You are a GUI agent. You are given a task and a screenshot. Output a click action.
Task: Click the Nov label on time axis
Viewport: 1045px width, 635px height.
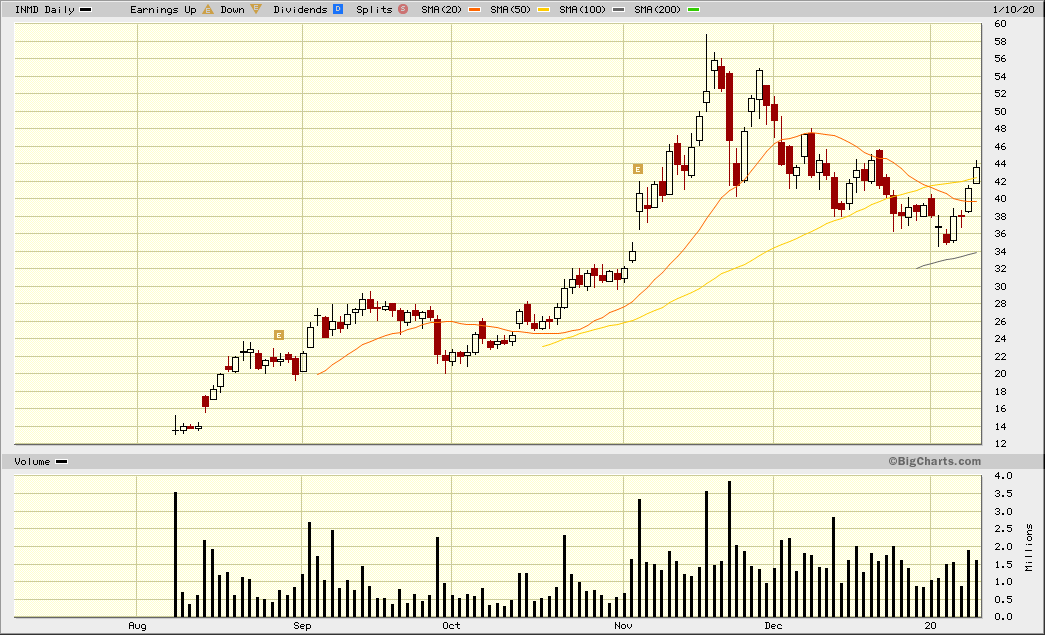click(x=624, y=626)
